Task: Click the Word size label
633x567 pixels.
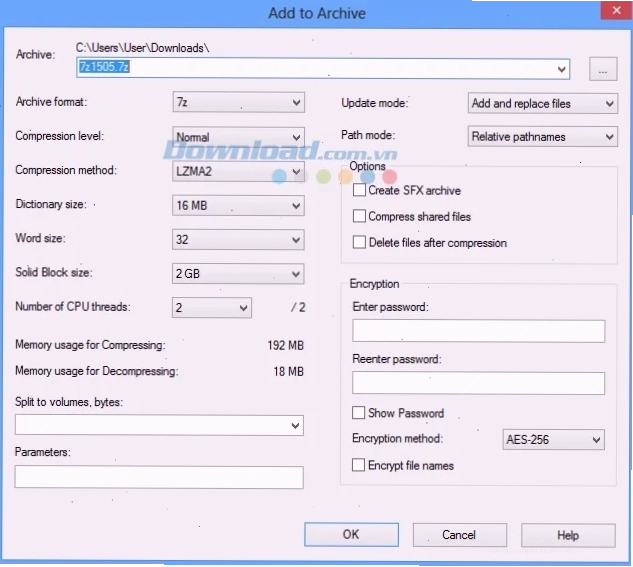Action: pos(40,238)
